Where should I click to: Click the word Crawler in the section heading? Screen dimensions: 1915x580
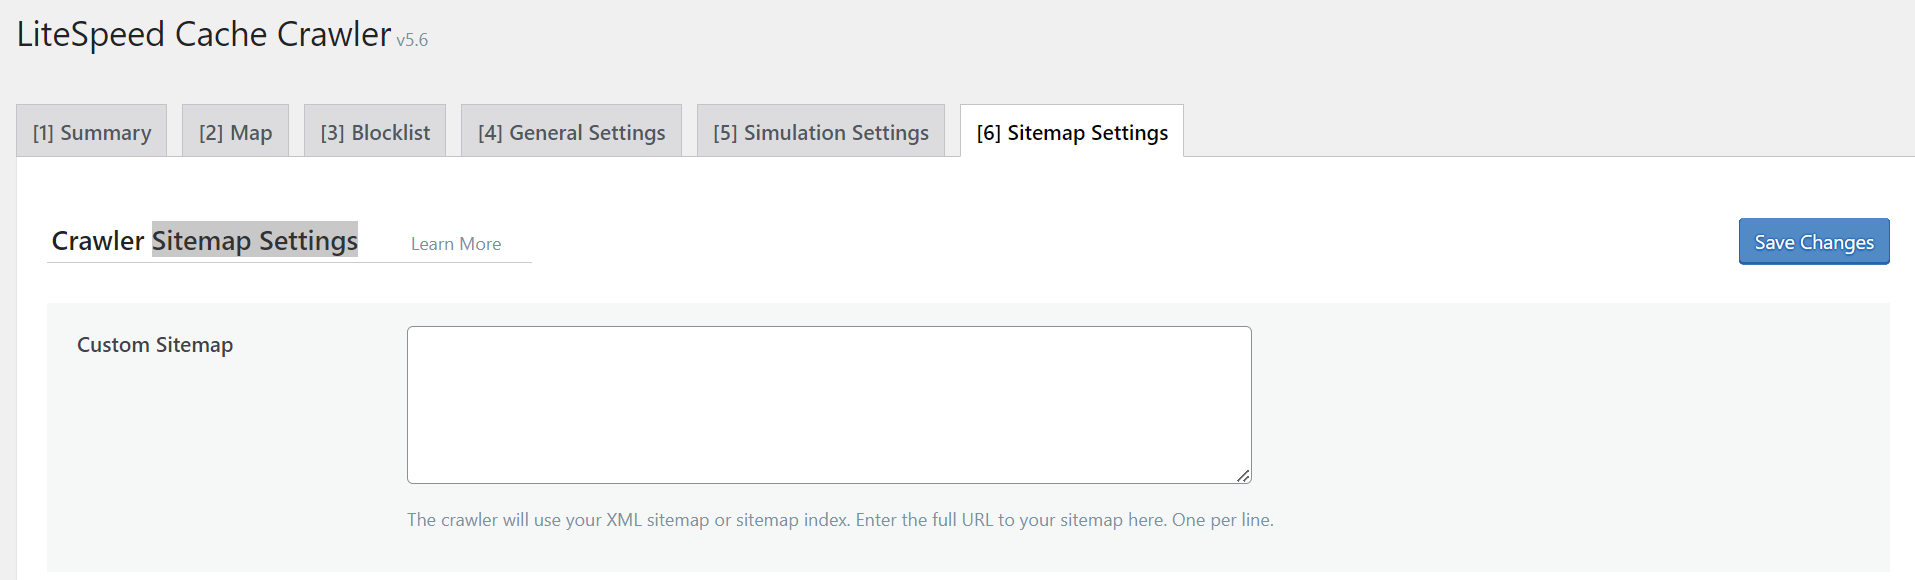98,241
